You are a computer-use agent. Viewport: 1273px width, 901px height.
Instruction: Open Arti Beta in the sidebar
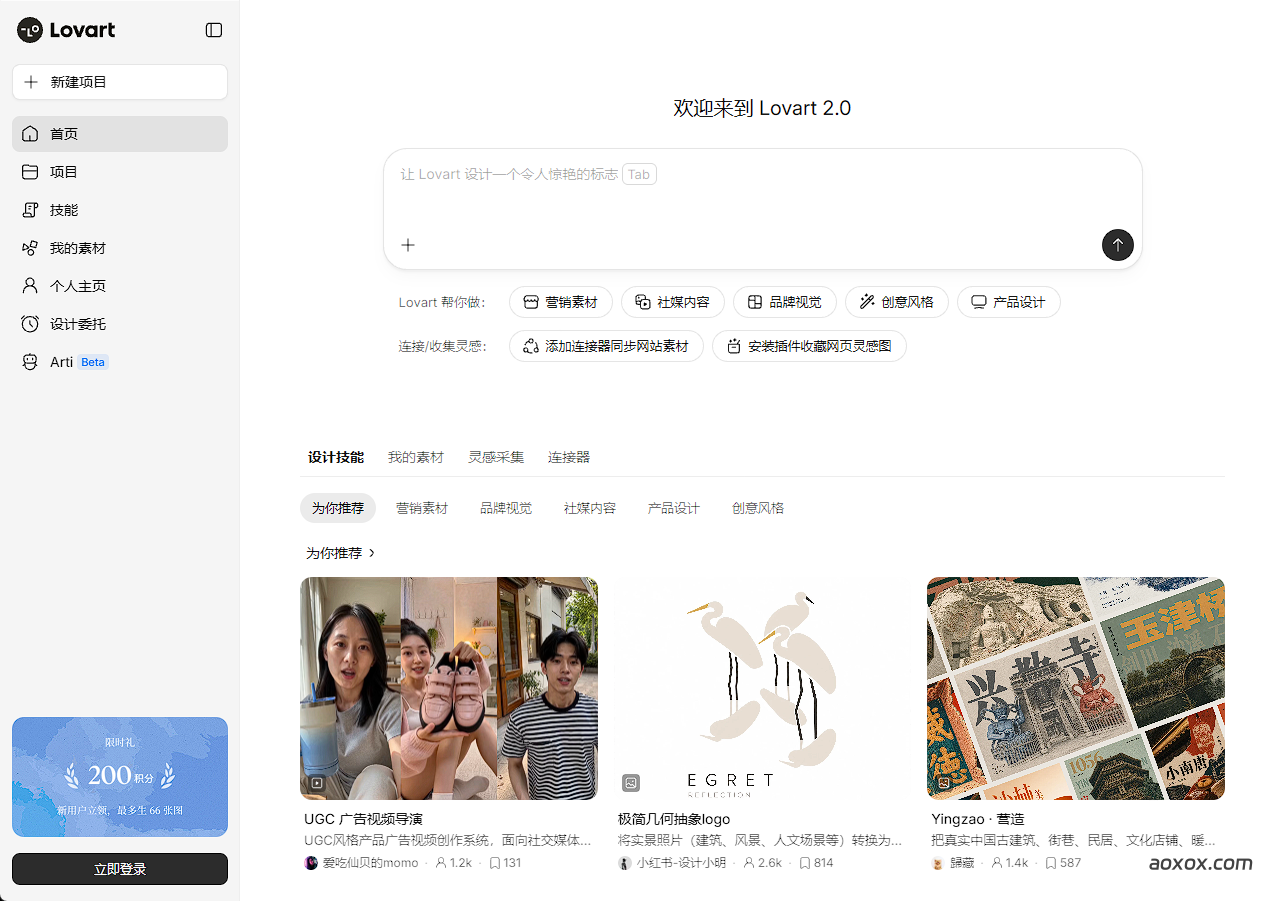[x=120, y=362]
